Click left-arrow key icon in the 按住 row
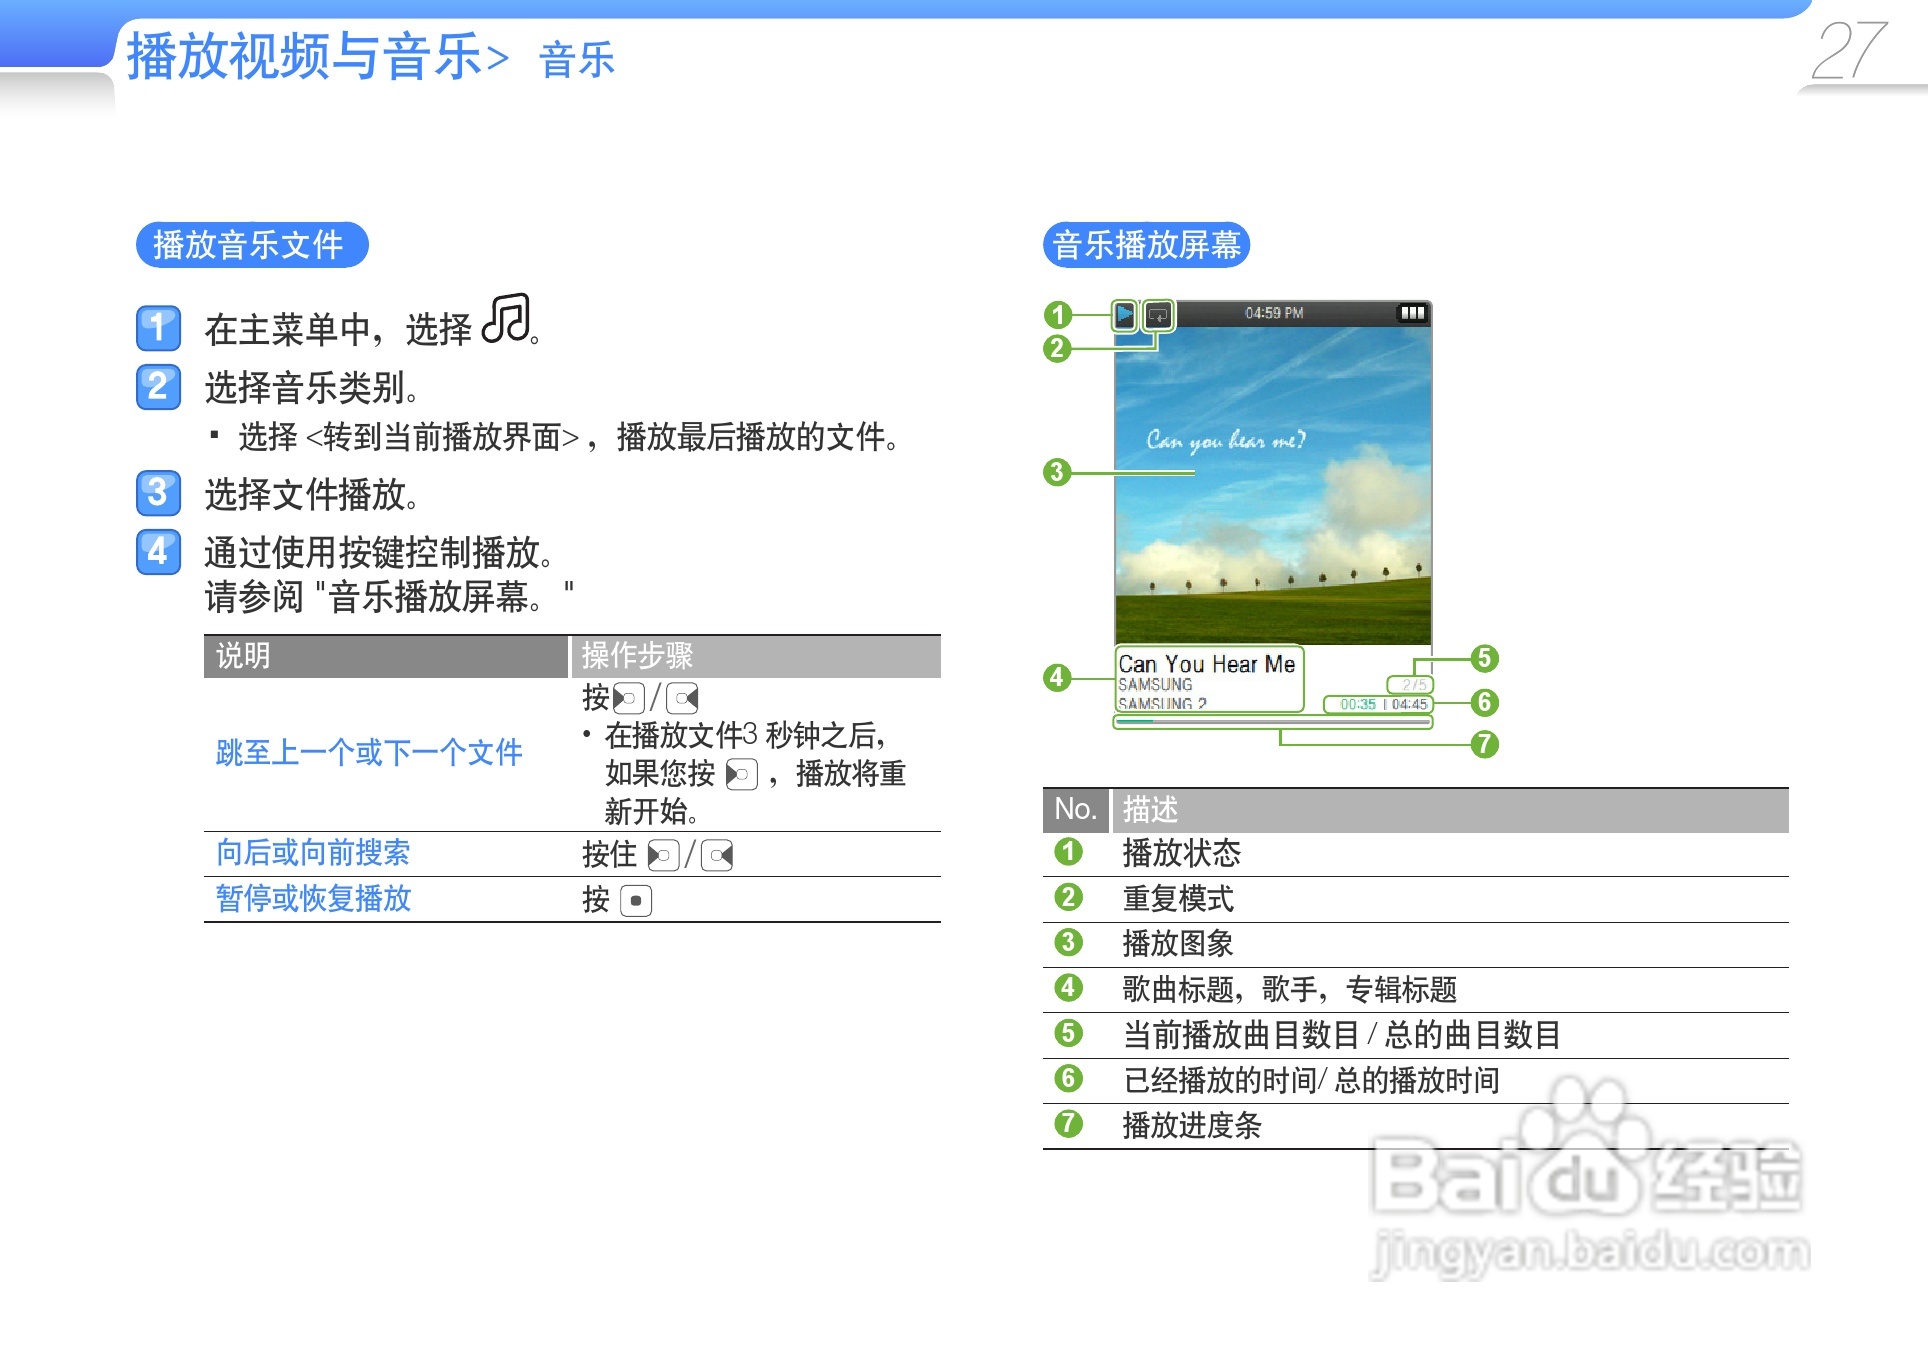The image size is (1928, 1361). coord(663,856)
